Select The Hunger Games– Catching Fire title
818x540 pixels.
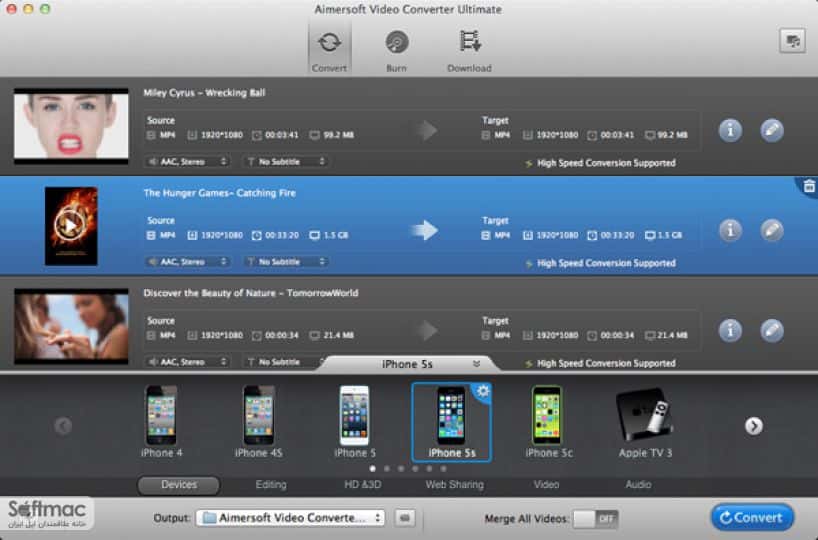[220, 193]
